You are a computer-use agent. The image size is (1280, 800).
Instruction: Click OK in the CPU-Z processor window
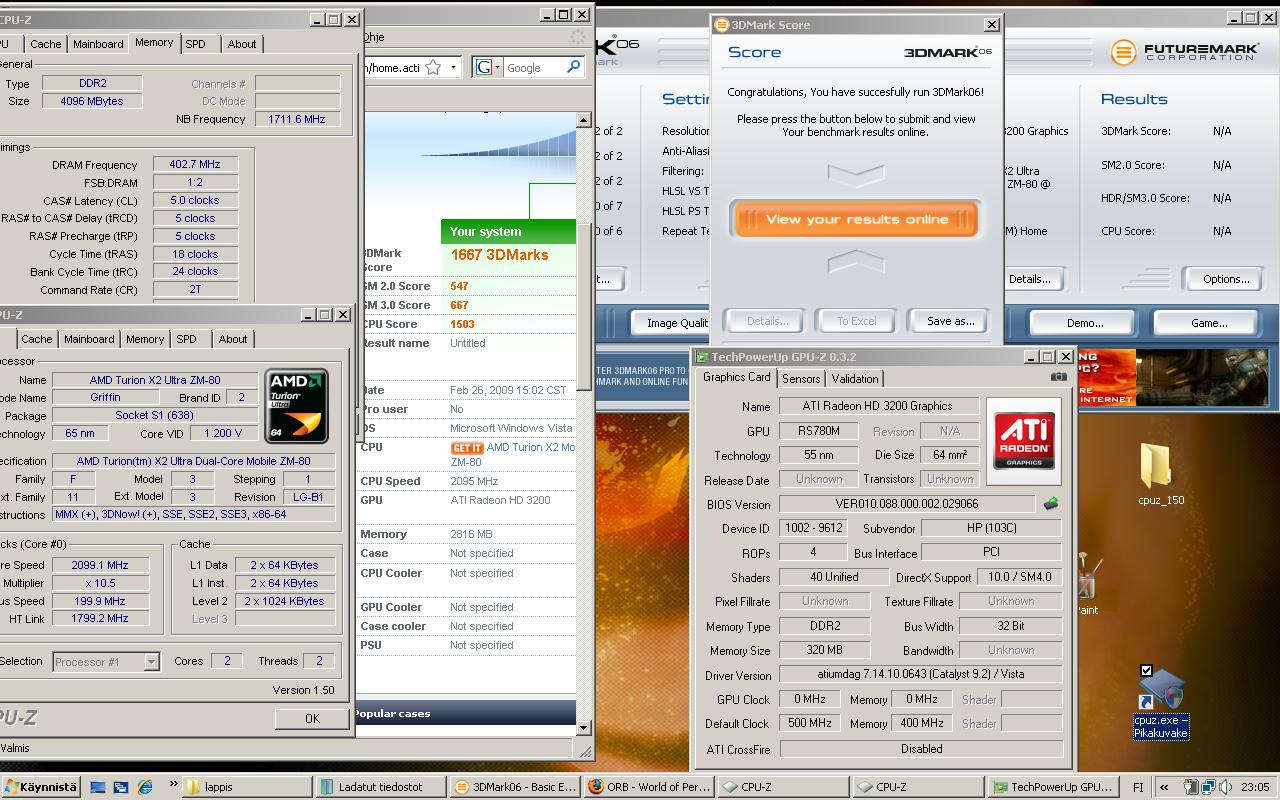pos(312,718)
